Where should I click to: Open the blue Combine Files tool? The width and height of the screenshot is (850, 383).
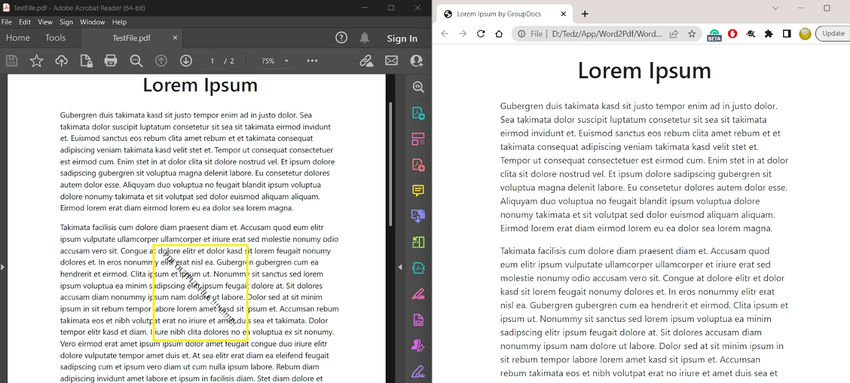coord(418,216)
